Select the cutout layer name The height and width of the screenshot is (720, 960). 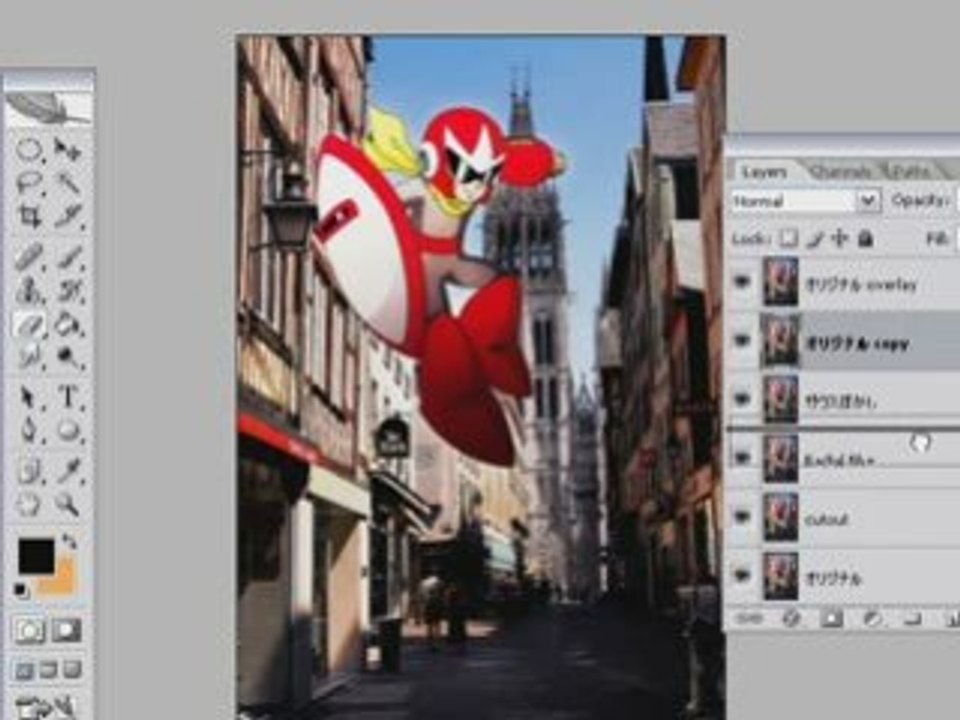tap(827, 520)
